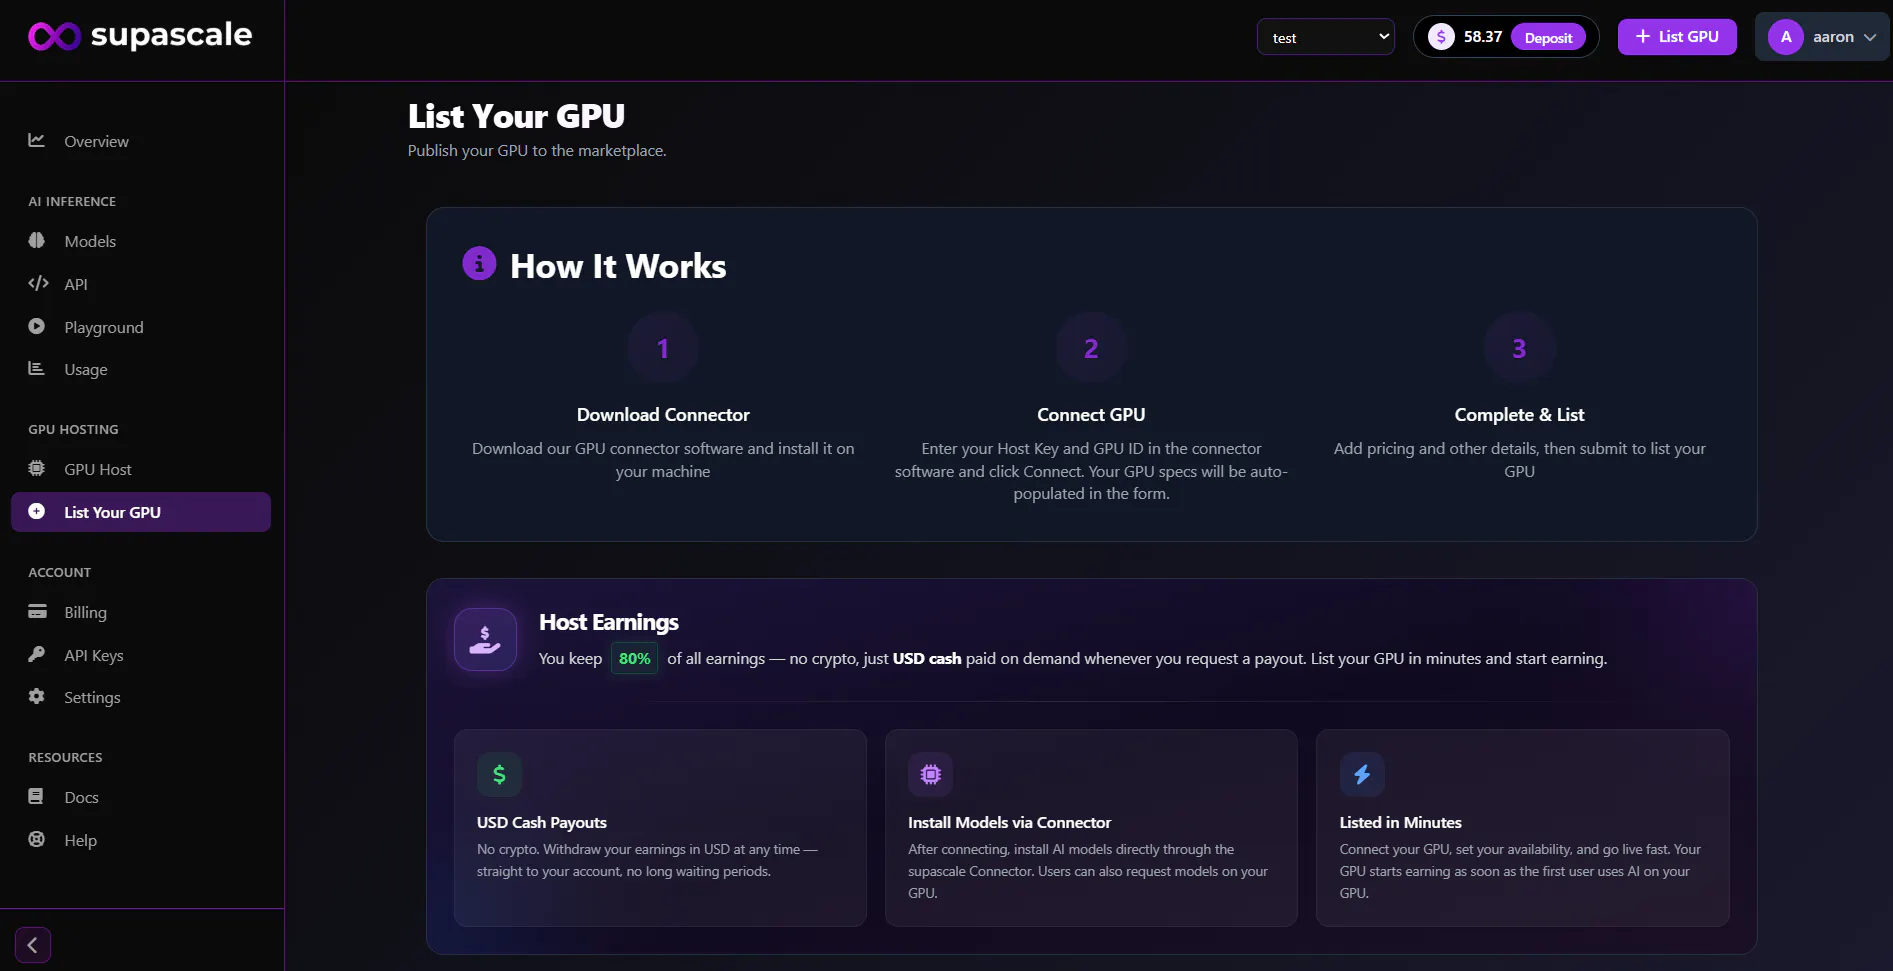Click the Listed in Minutes card title
Viewport: 1893px width, 971px height.
[1400, 822]
